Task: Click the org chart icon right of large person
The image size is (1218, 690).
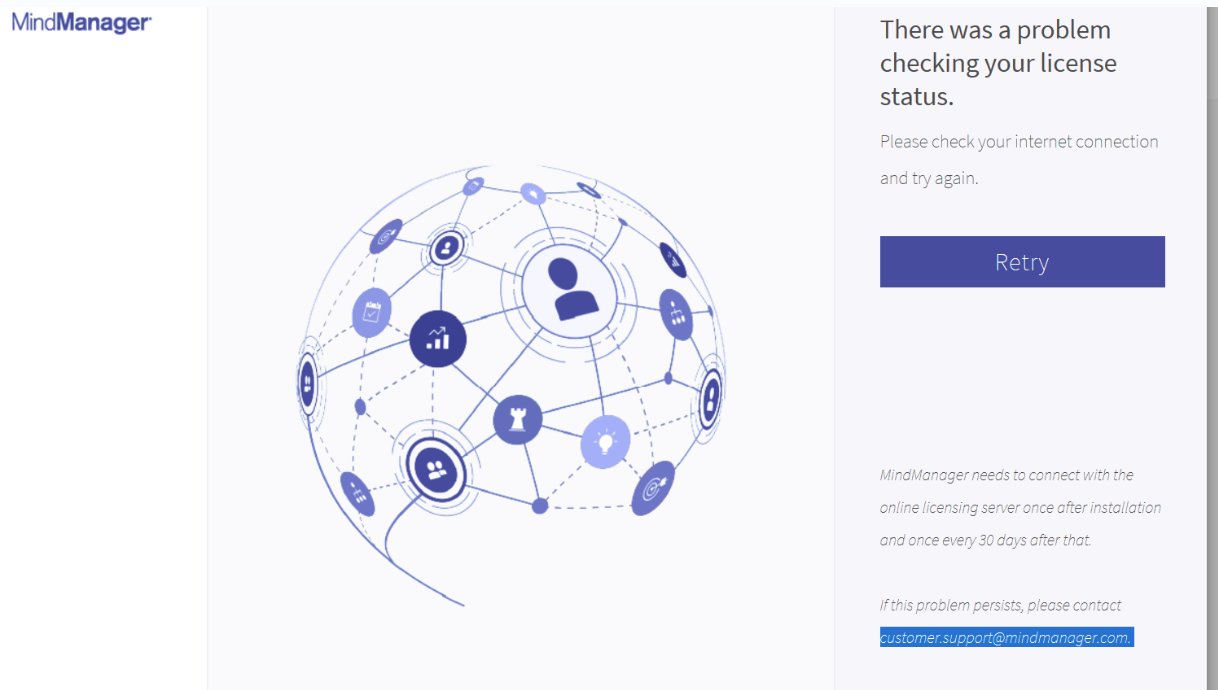Action: [677, 315]
